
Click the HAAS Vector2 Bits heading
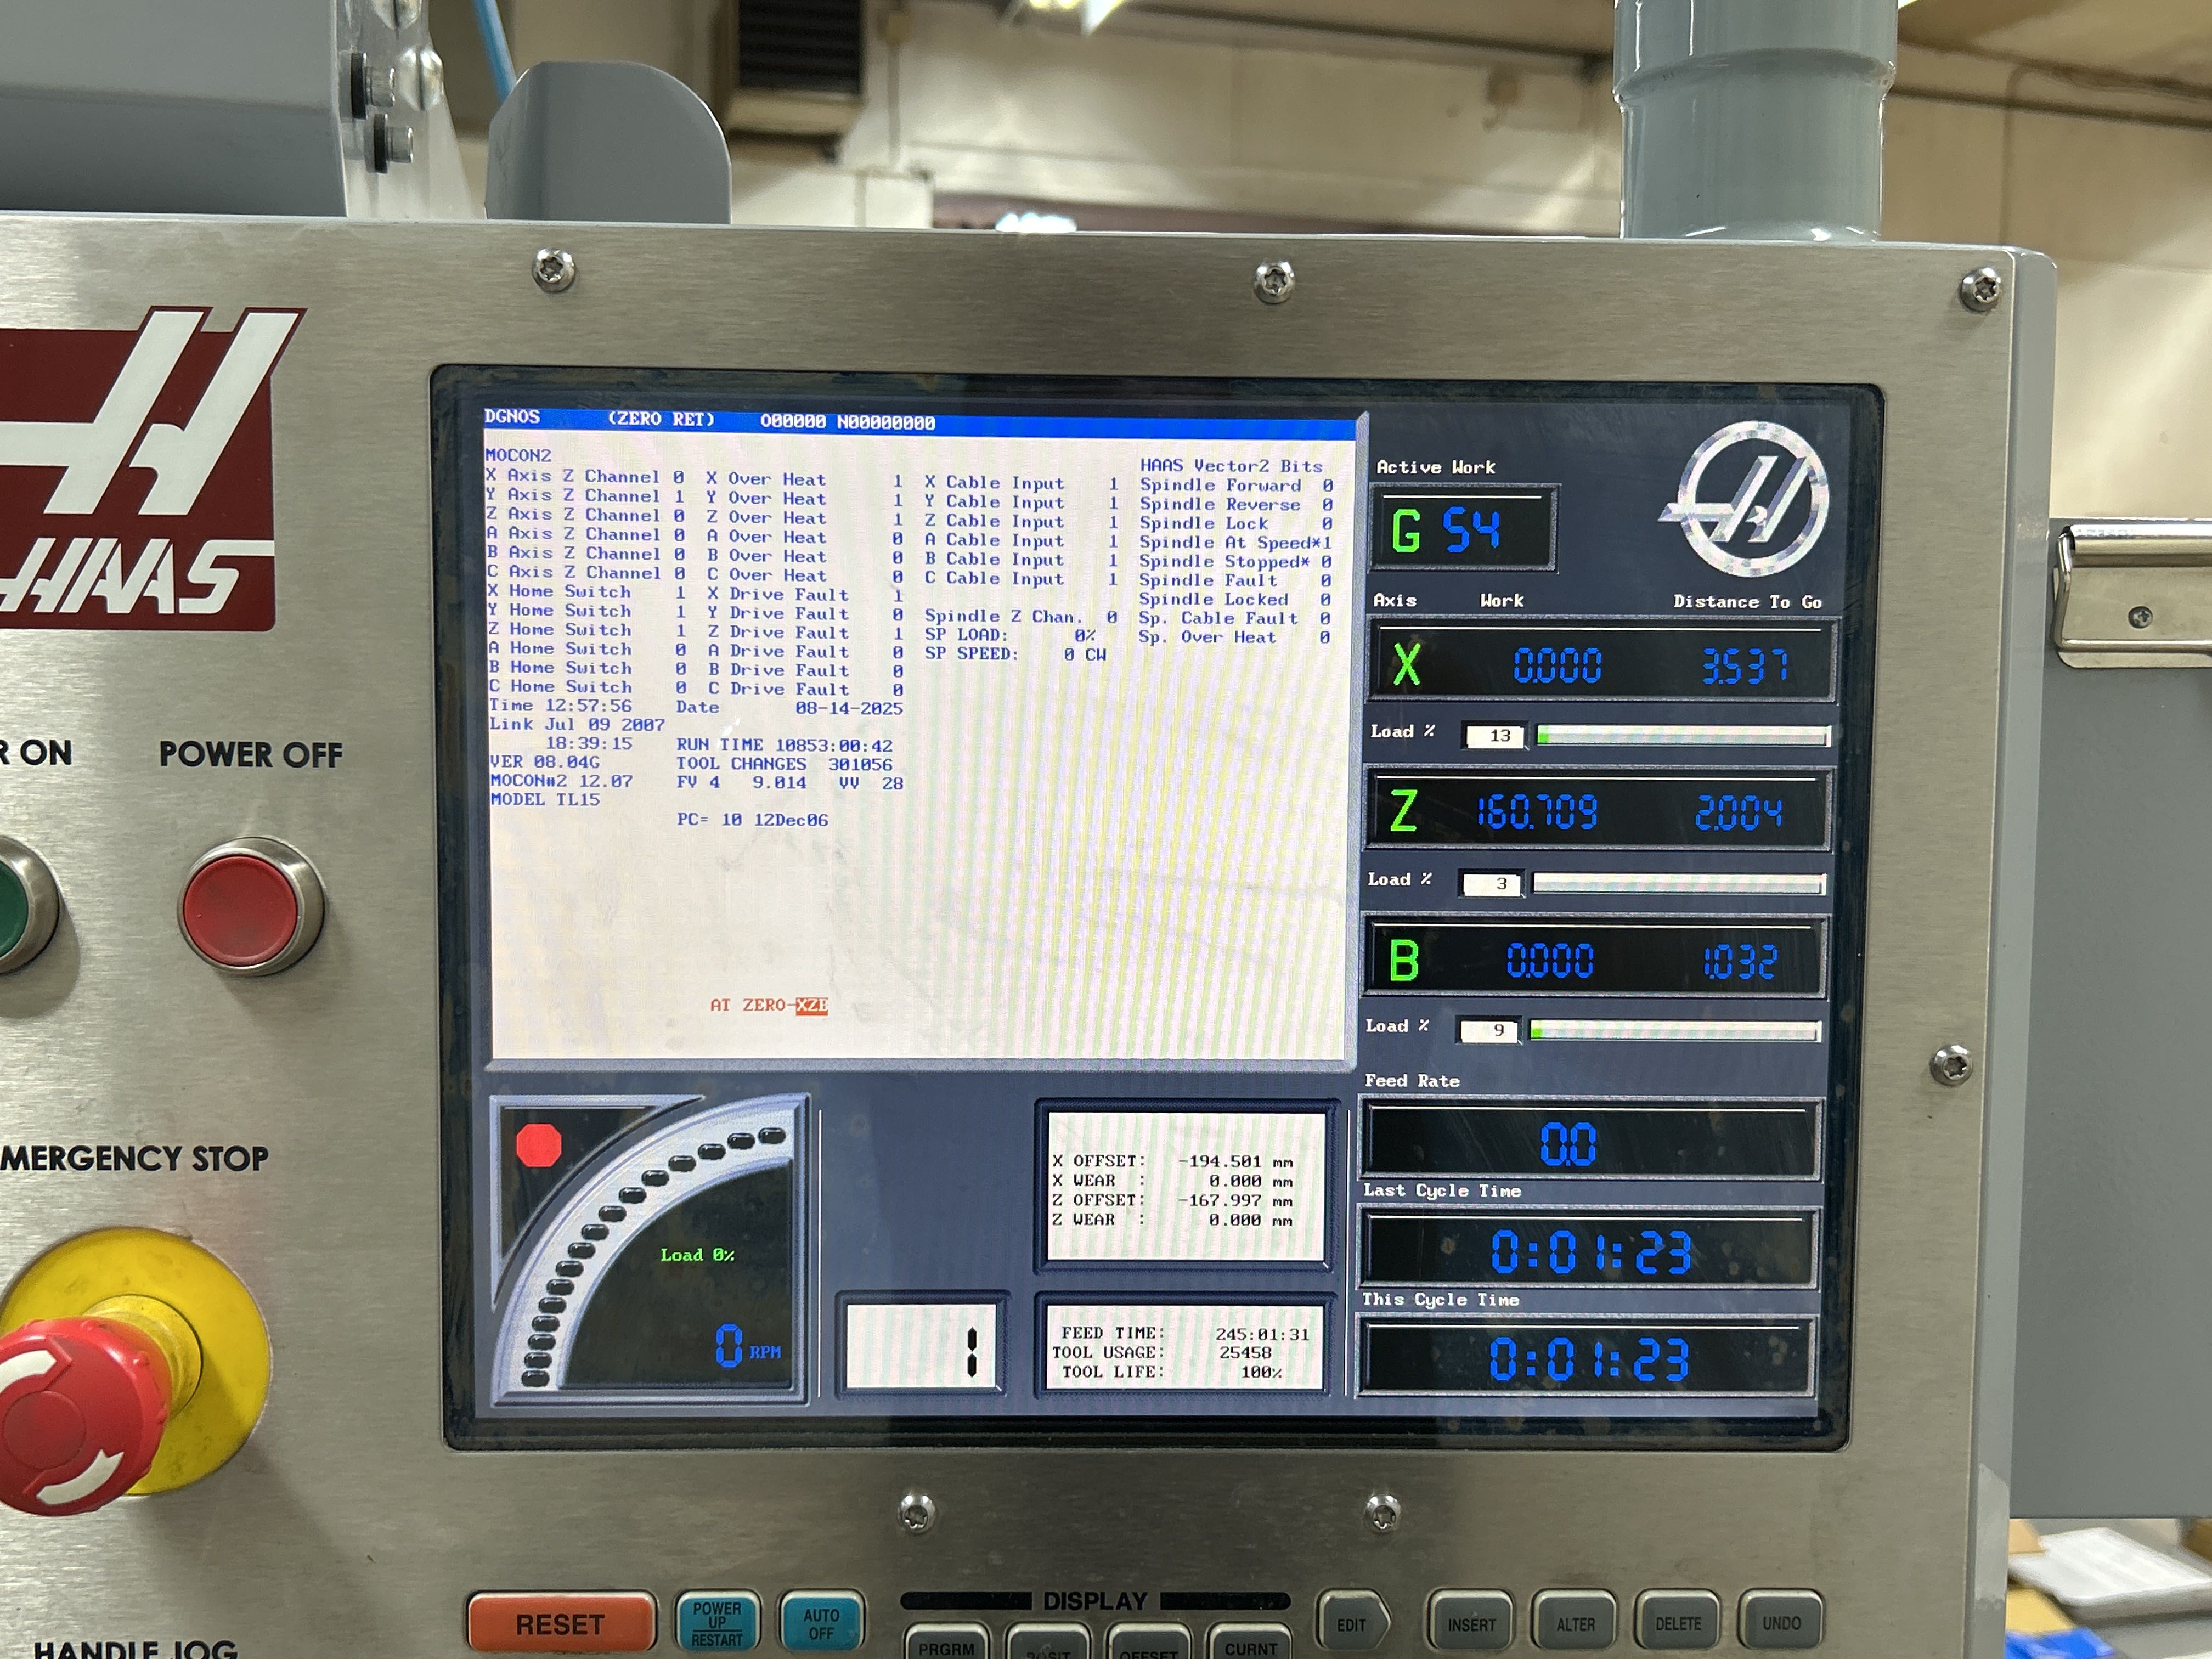(1231, 466)
